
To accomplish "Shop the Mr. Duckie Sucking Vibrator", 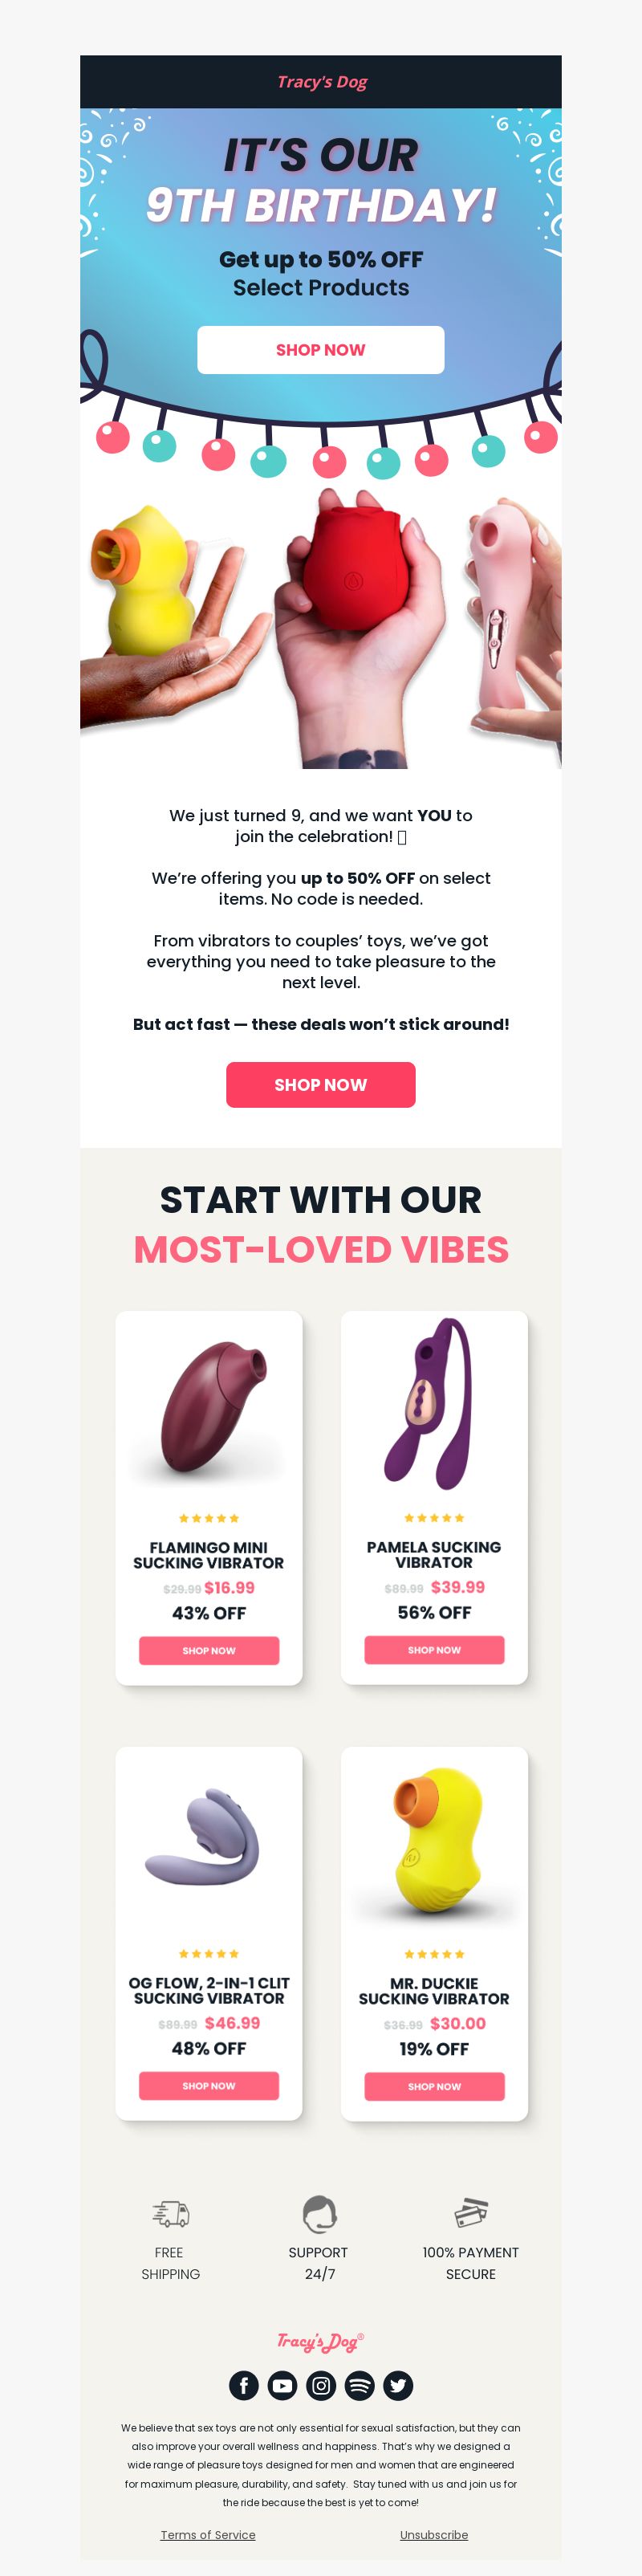I will pyautogui.click(x=434, y=2086).
